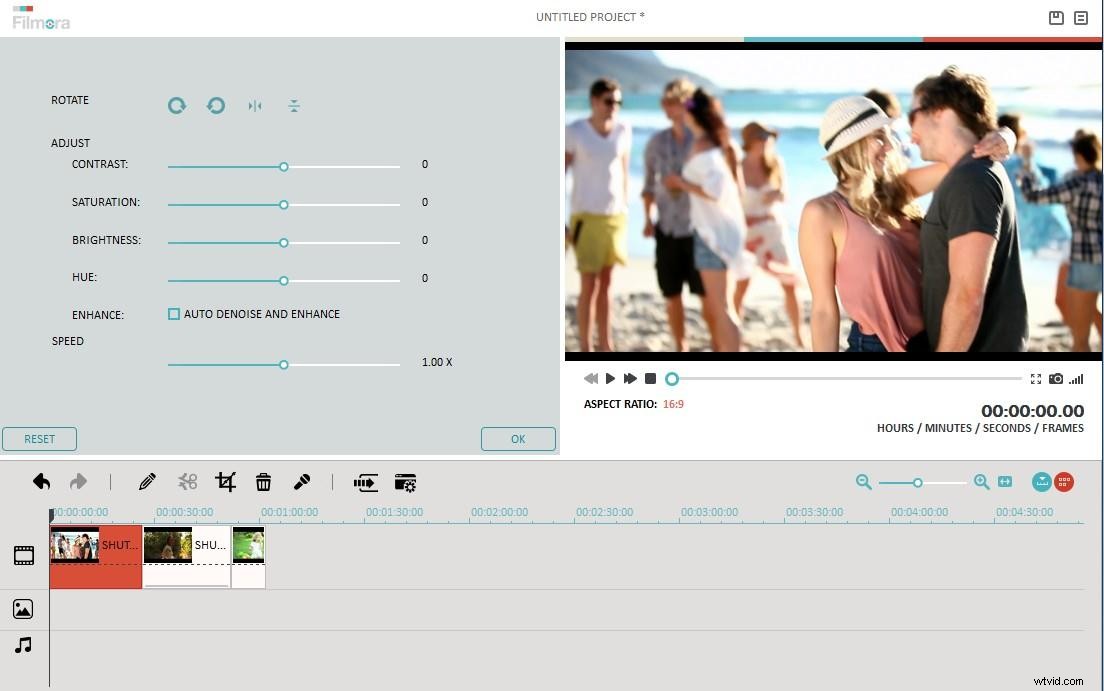Toggle the flip vertical option

pos(294,106)
